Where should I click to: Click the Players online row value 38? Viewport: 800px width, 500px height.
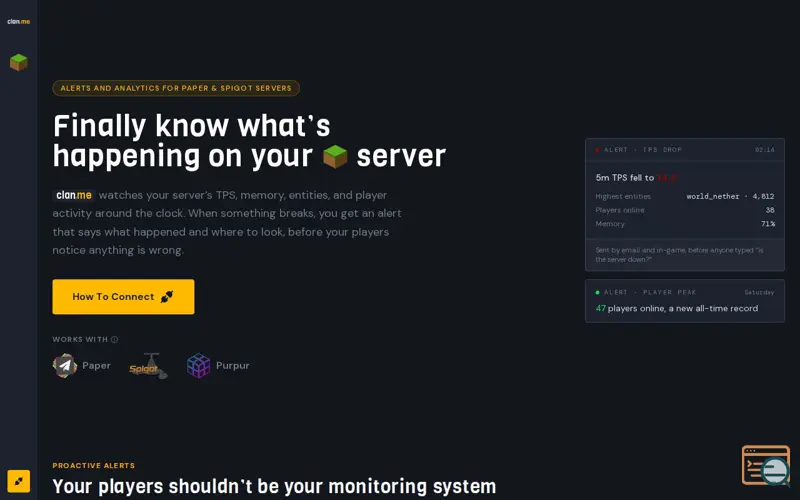tap(770, 210)
